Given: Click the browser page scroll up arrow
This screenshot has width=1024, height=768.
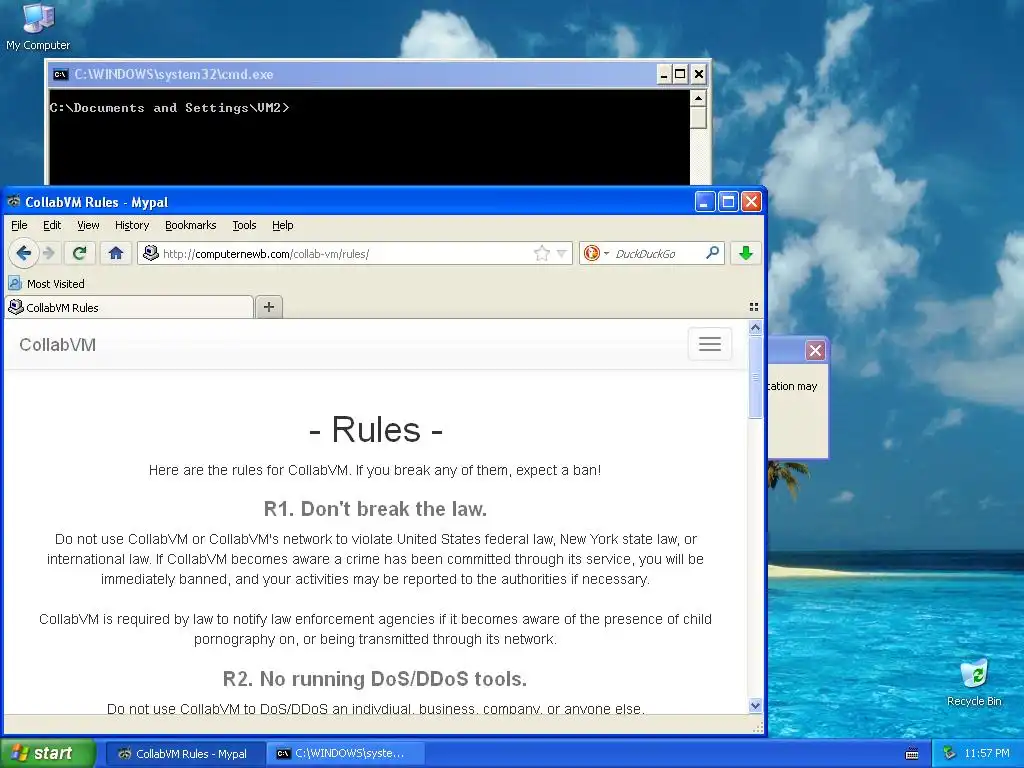Looking at the screenshot, I should click(x=755, y=327).
